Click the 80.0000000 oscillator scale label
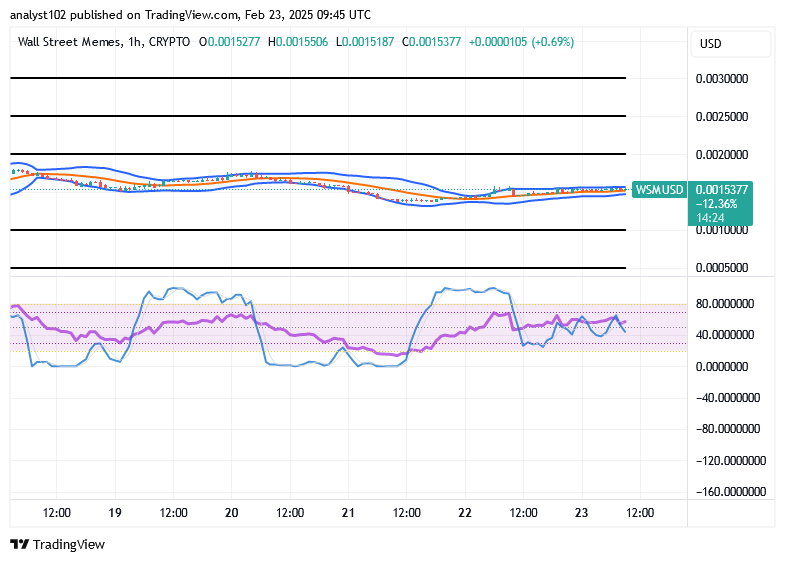 [x=725, y=304]
